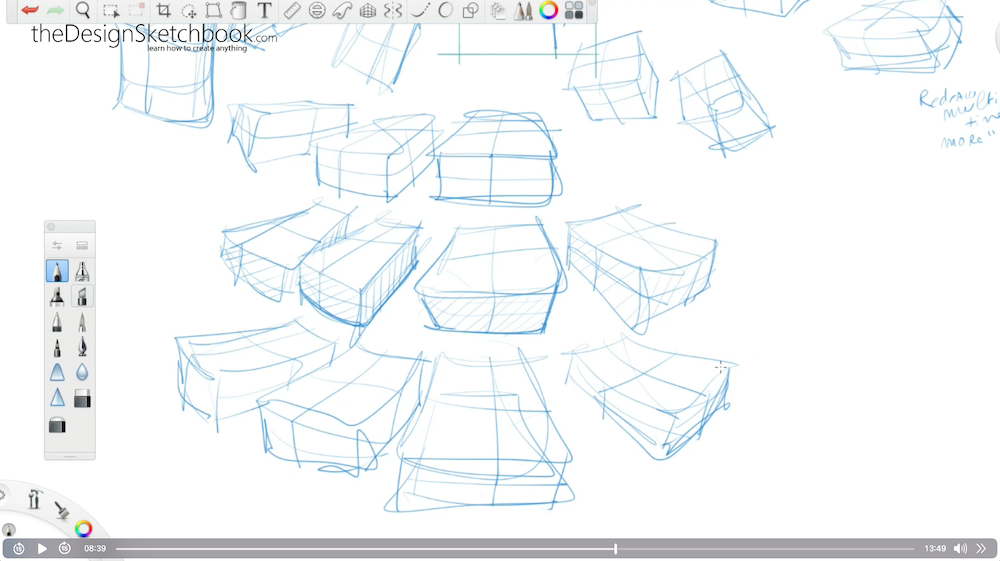Open the lagoon Brushes paintbrush icon

[62, 509]
